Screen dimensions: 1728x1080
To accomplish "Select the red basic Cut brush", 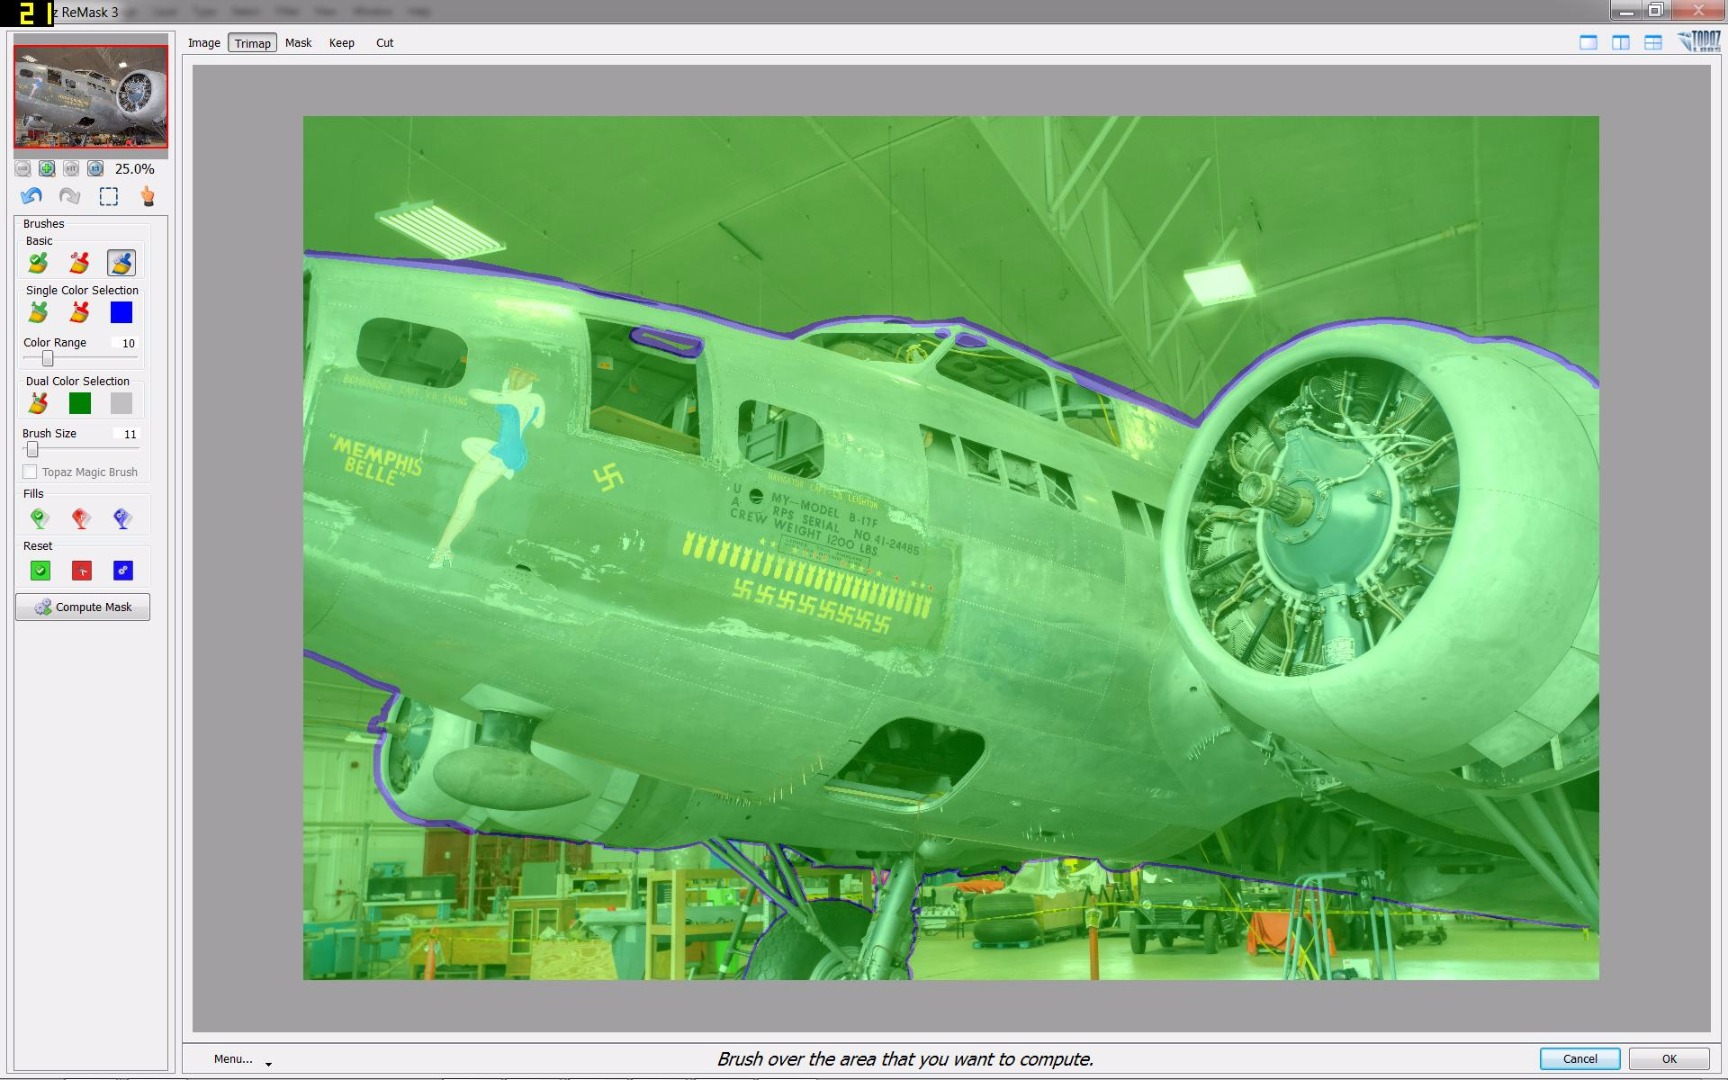I will click(x=79, y=263).
